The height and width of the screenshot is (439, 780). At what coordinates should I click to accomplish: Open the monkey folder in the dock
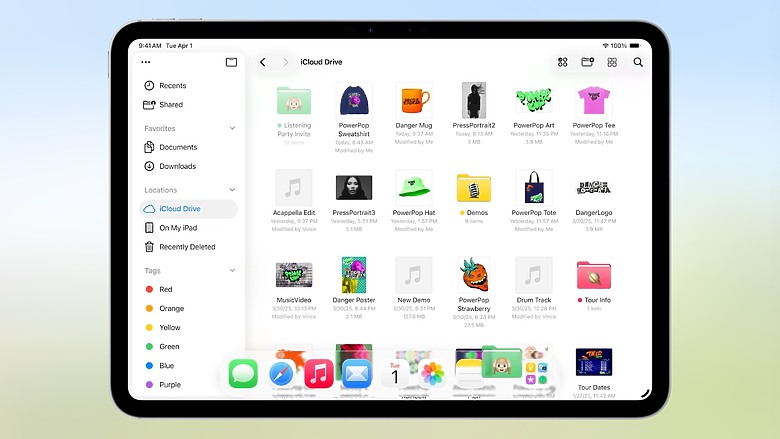point(501,363)
